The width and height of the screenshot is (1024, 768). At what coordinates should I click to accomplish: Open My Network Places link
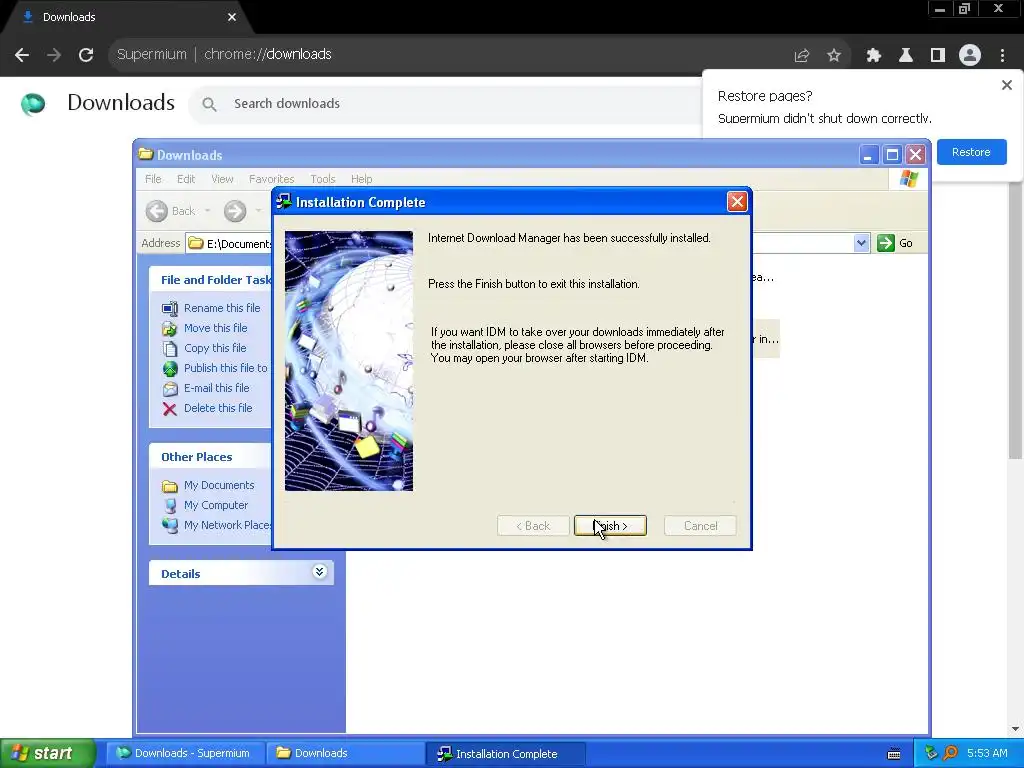(217, 525)
